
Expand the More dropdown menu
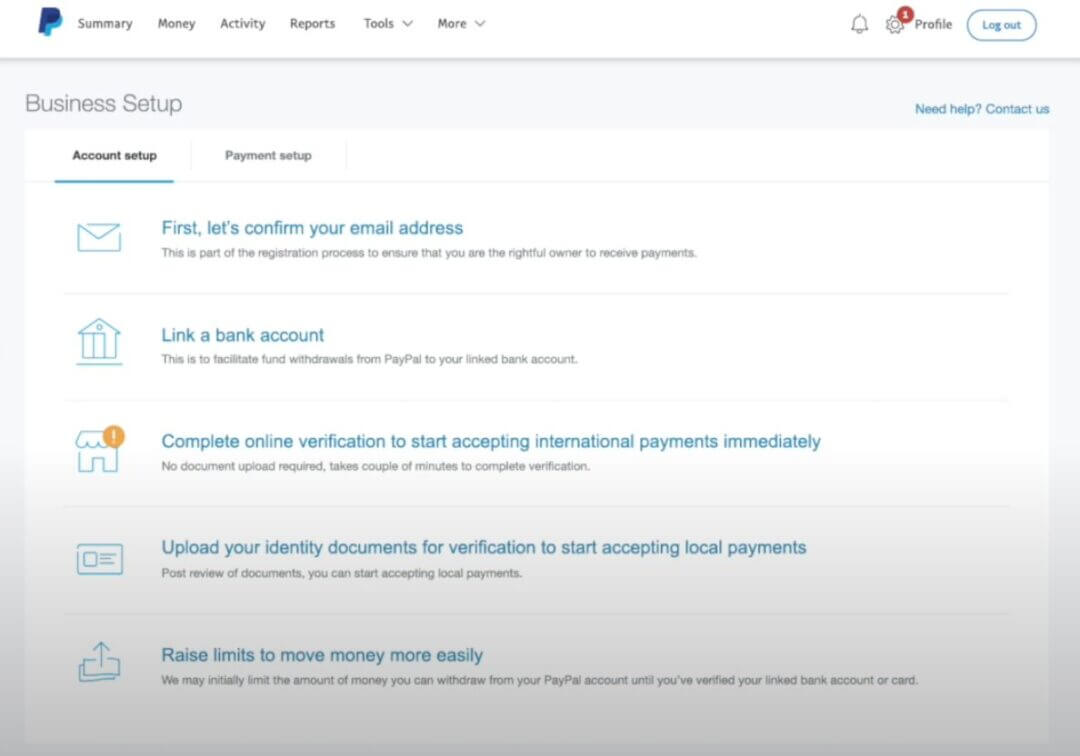[461, 23]
